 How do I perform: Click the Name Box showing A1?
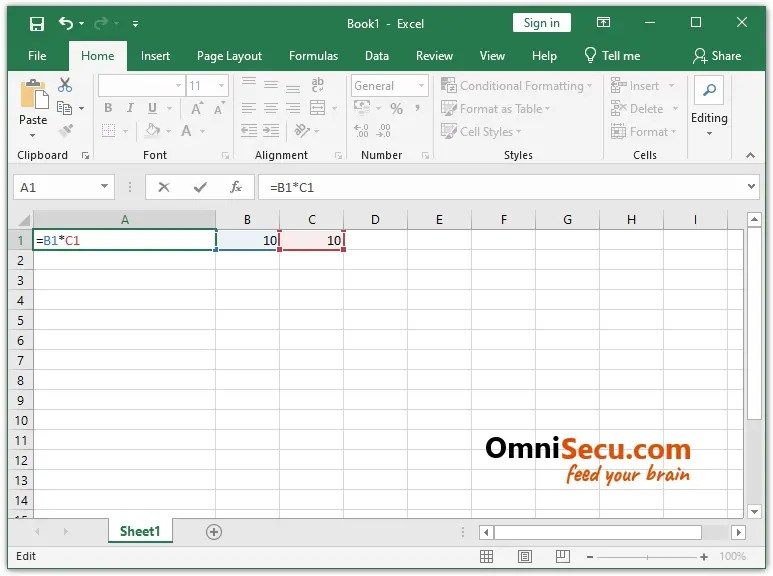pyautogui.click(x=63, y=187)
